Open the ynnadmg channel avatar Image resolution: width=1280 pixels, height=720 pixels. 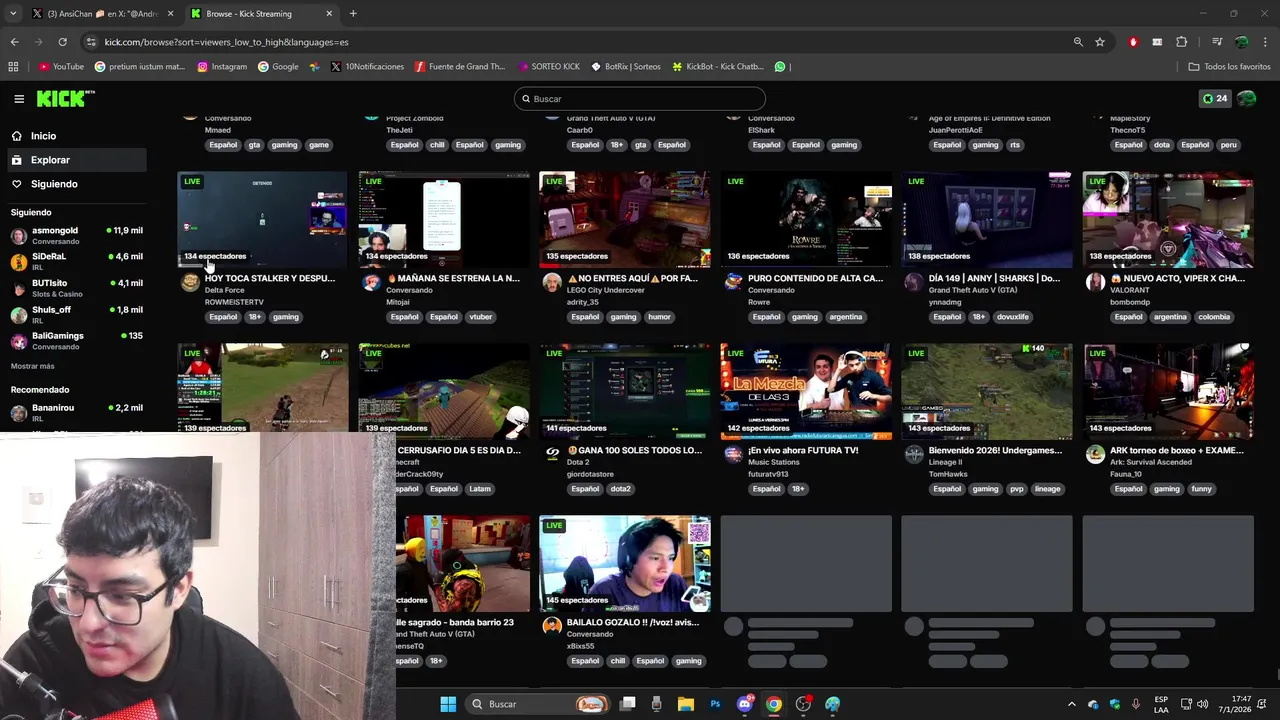(914, 282)
